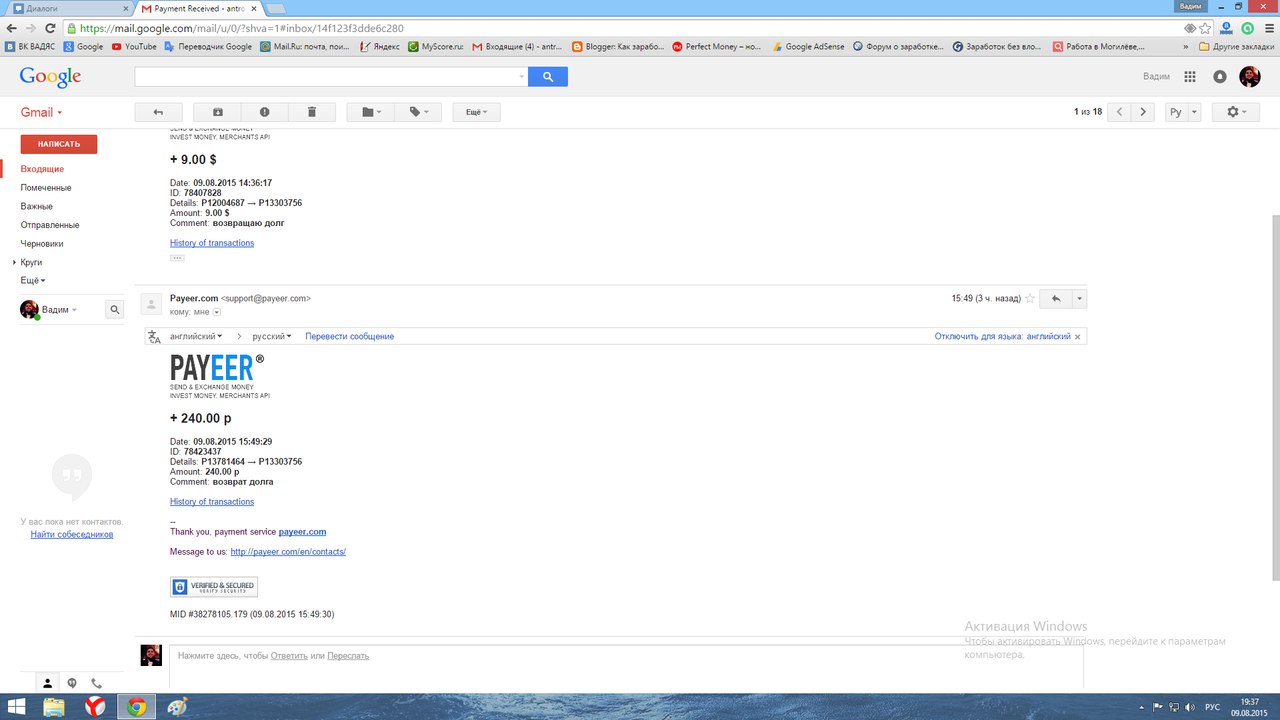Open the Помеченные folder
The height and width of the screenshot is (720, 1280).
point(46,188)
